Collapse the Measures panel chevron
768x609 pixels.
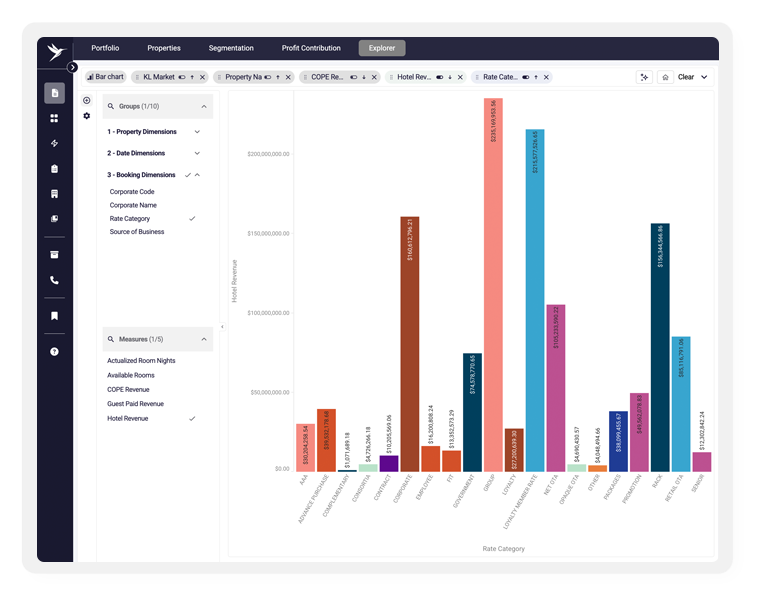tap(204, 339)
